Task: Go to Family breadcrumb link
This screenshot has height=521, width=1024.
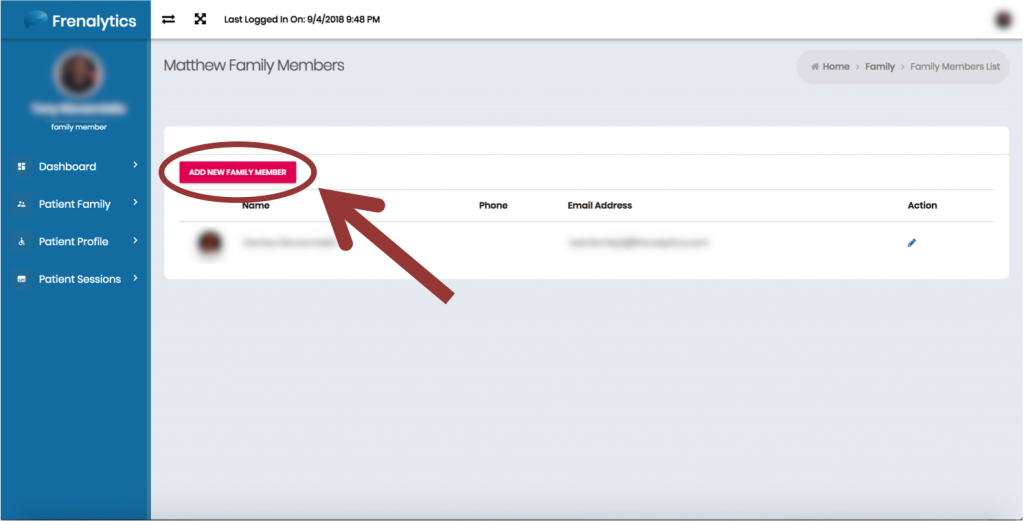Action: point(880,67)
